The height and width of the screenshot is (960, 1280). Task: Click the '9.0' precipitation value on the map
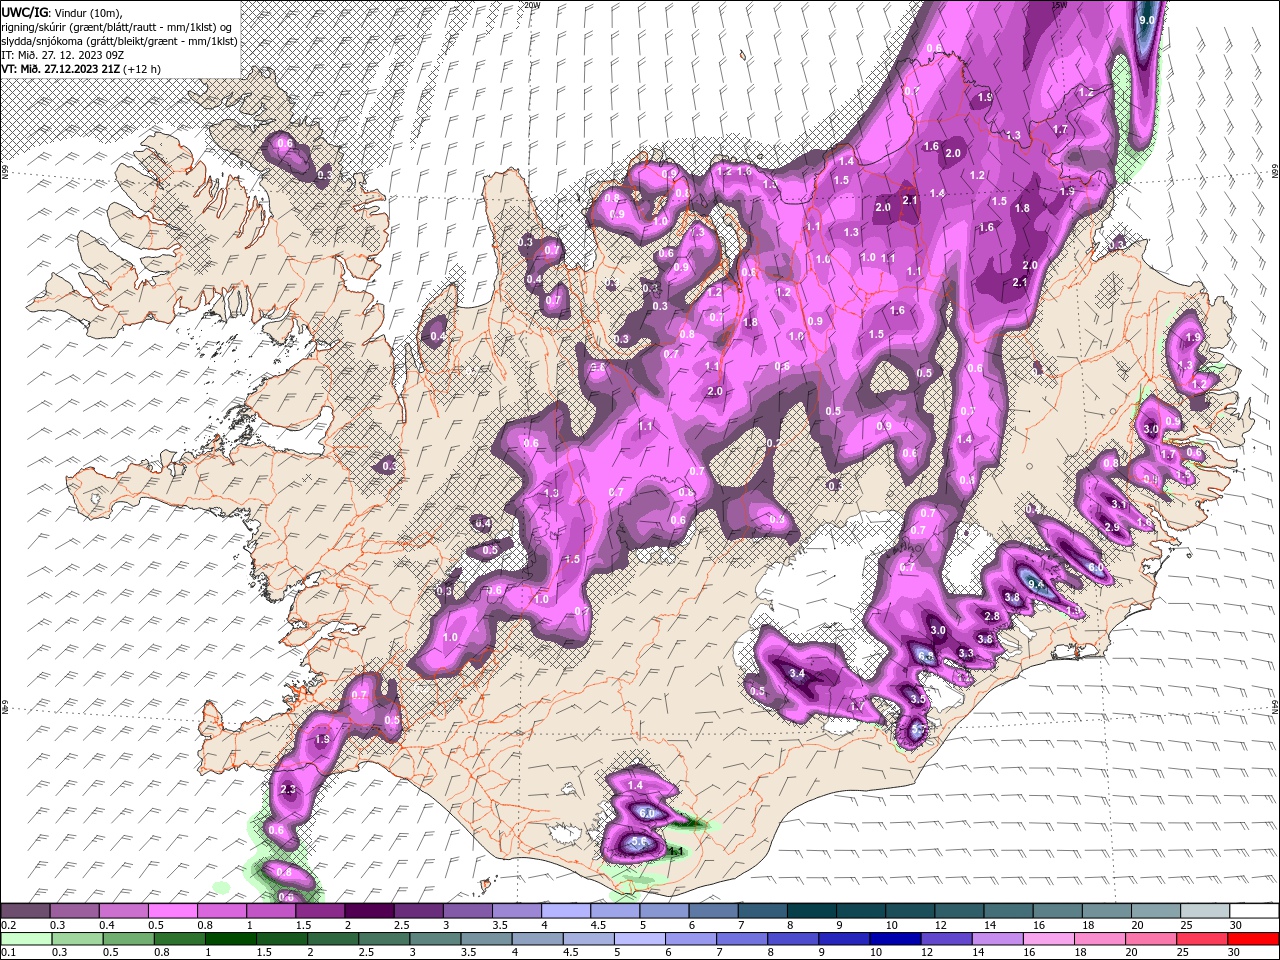tap(1147, 20)
